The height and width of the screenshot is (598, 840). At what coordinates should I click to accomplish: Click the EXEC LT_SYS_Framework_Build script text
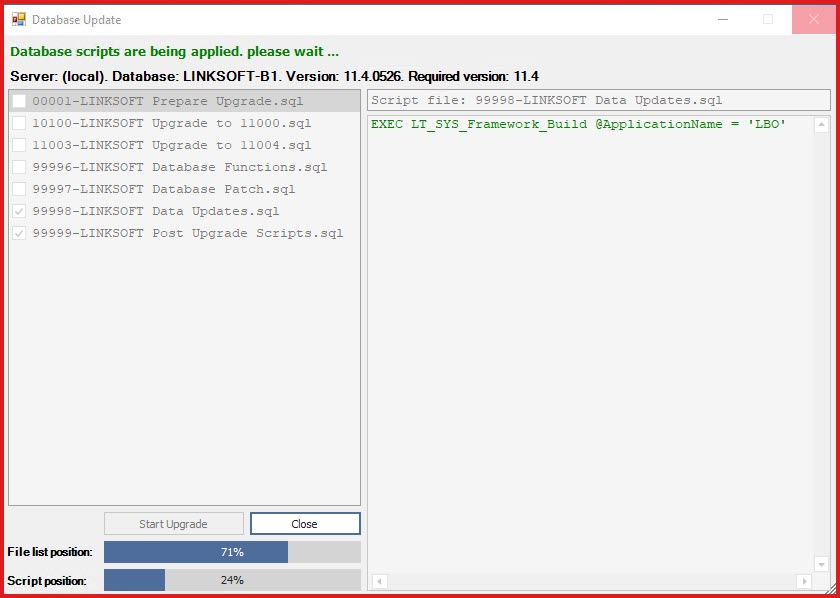pos(578,124)
